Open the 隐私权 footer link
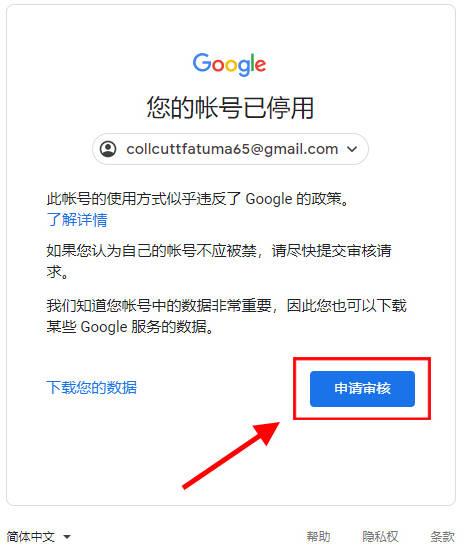 (x=380, y=536)
